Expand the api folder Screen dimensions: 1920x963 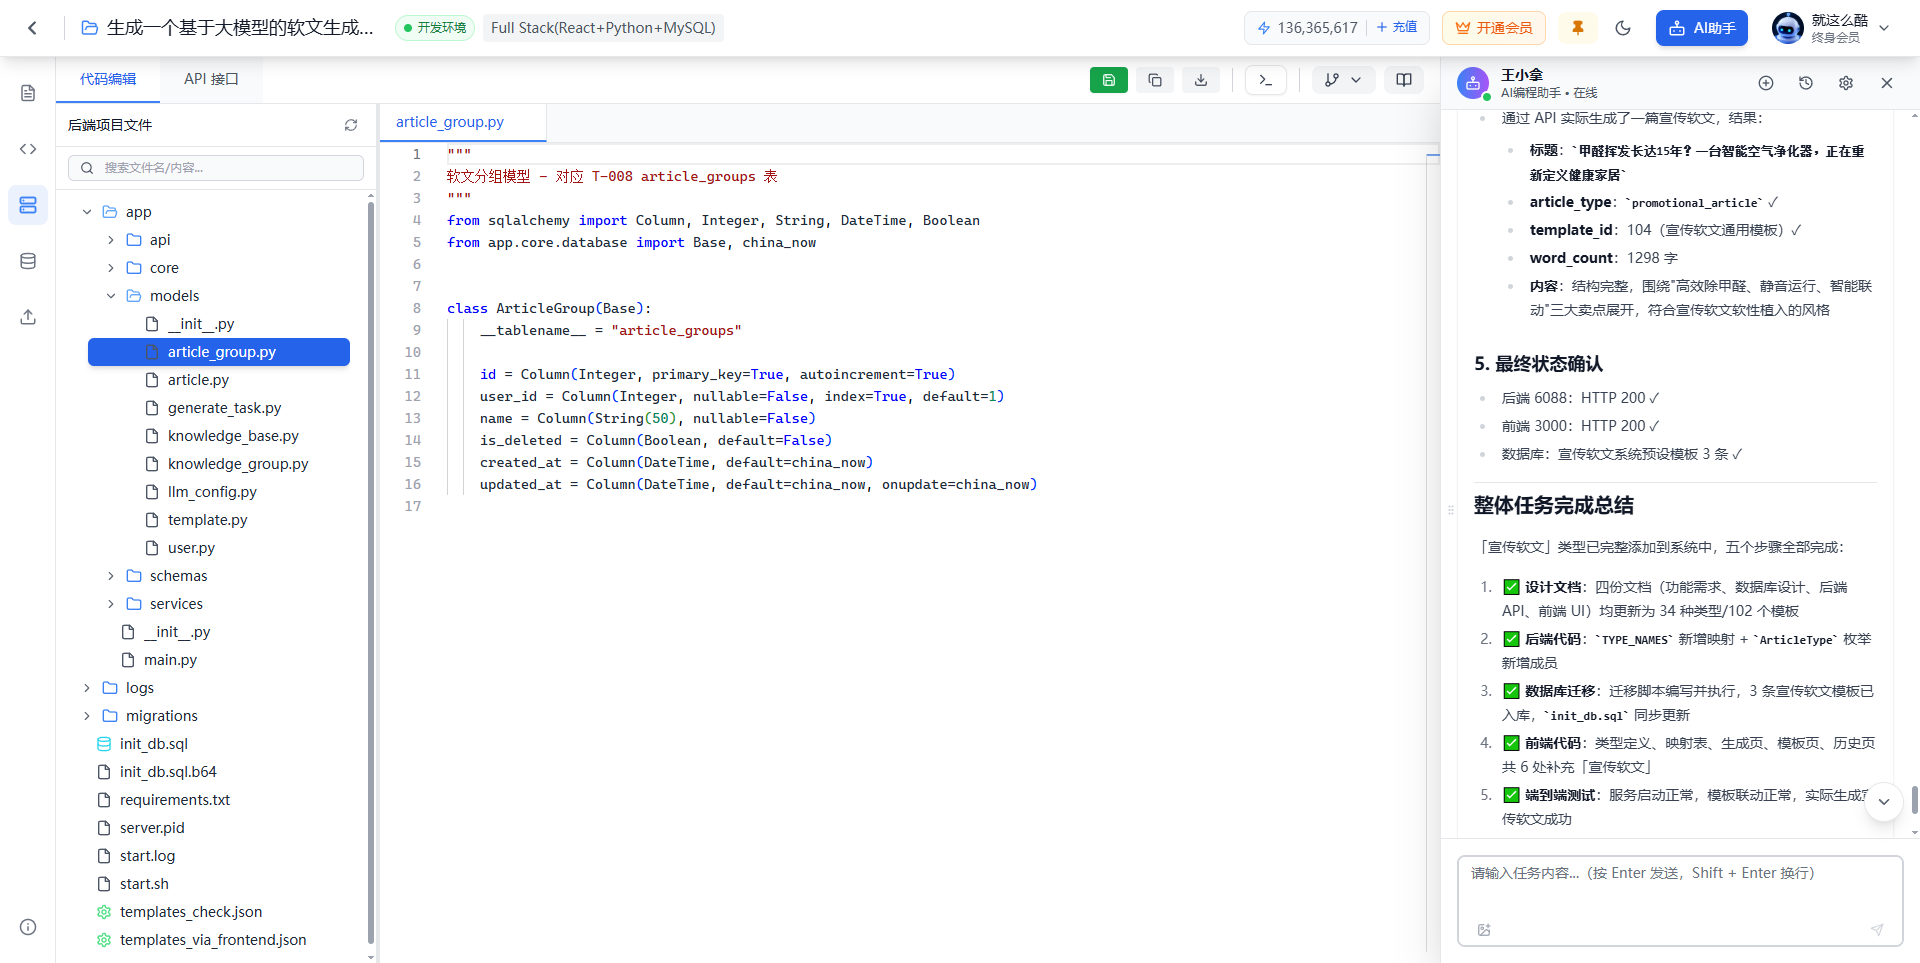[111, 240]
